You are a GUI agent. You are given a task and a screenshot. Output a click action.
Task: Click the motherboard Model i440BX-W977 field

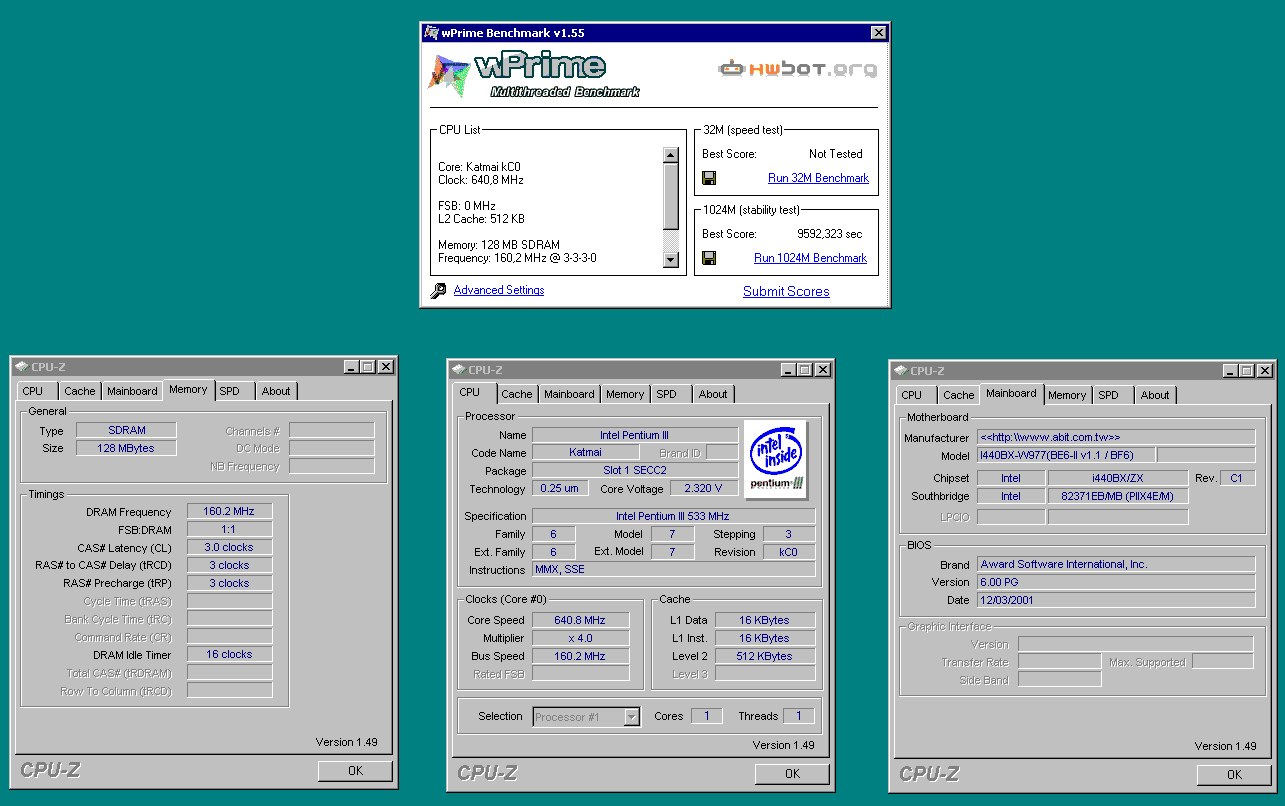point(1066,455)
